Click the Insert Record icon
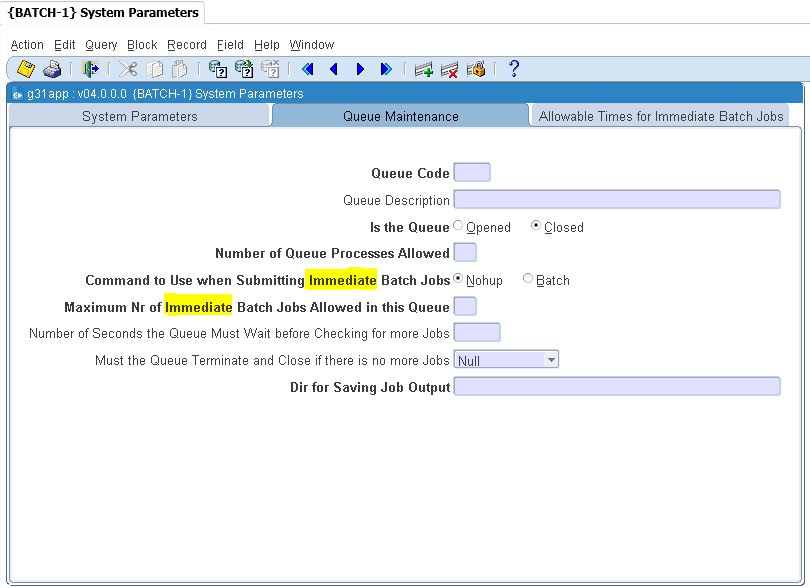This screenshot has width=810, height=588. (424, 69)
